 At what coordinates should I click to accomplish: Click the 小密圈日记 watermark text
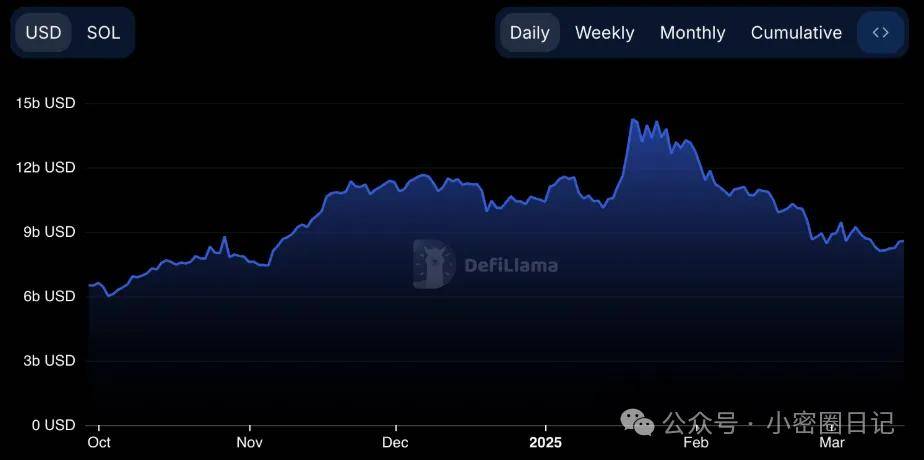click(x=831, y=422)
